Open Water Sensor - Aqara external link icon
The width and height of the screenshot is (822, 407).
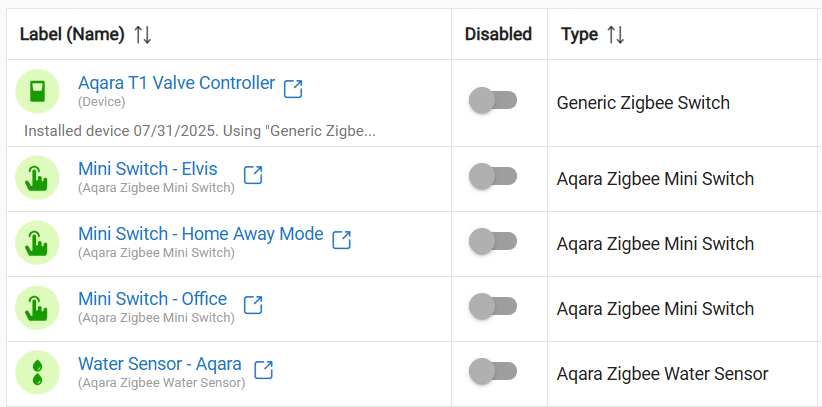[263, 369]
